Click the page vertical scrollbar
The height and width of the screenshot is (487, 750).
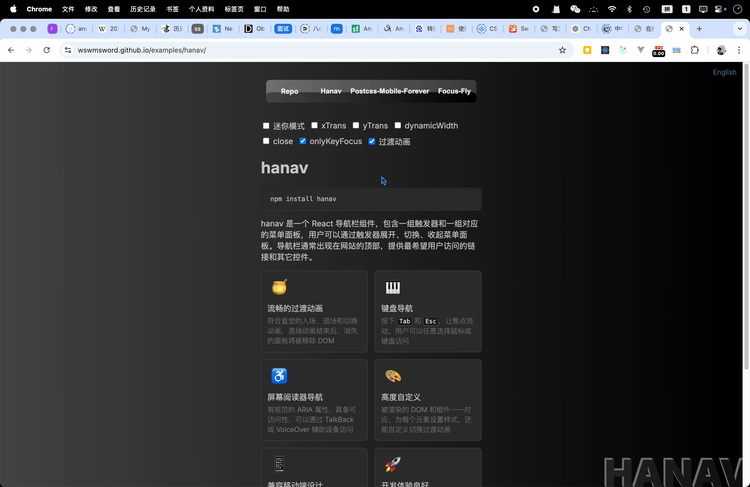(x=746, y=215)
